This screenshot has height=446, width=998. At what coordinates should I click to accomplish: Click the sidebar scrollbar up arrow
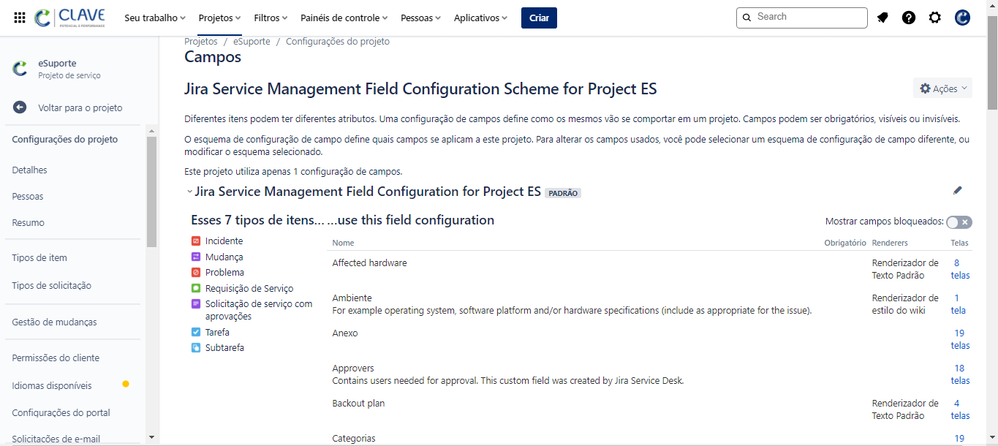151,132
